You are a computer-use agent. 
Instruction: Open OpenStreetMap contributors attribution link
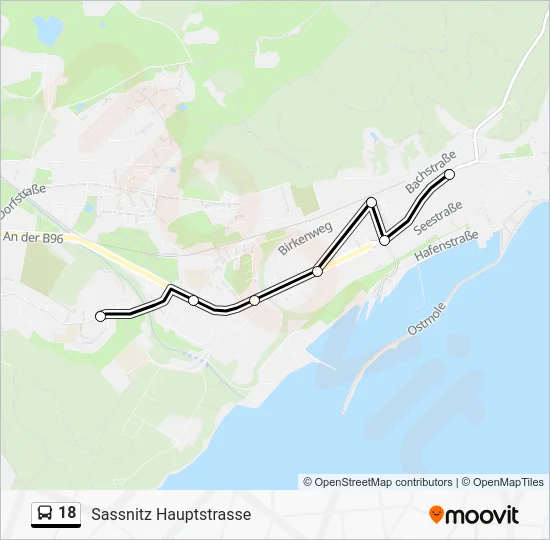tap(378, 482)
